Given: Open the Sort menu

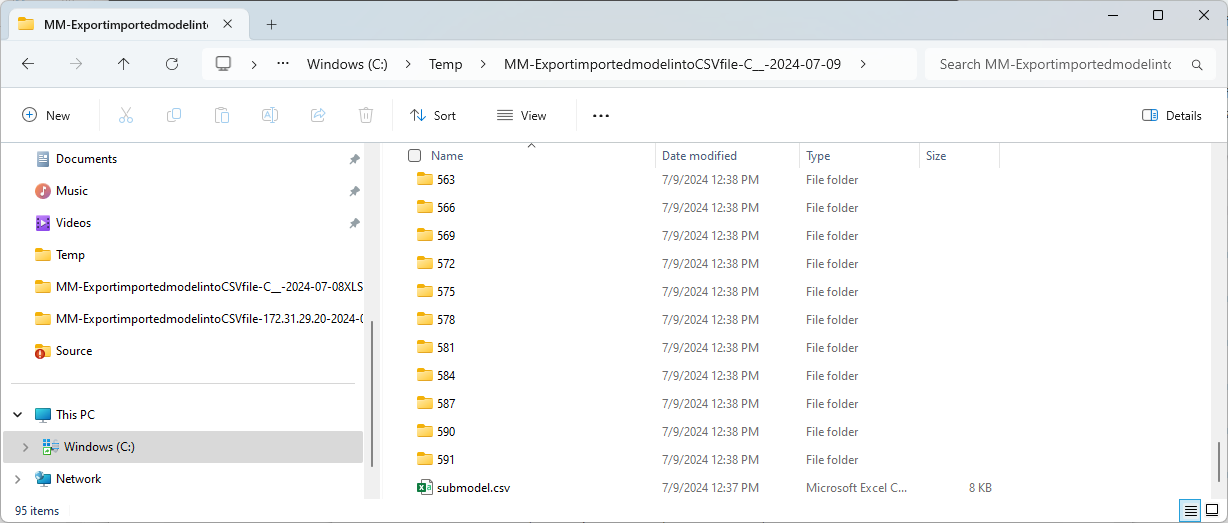Looking at the screenshot, I should 433,115.
